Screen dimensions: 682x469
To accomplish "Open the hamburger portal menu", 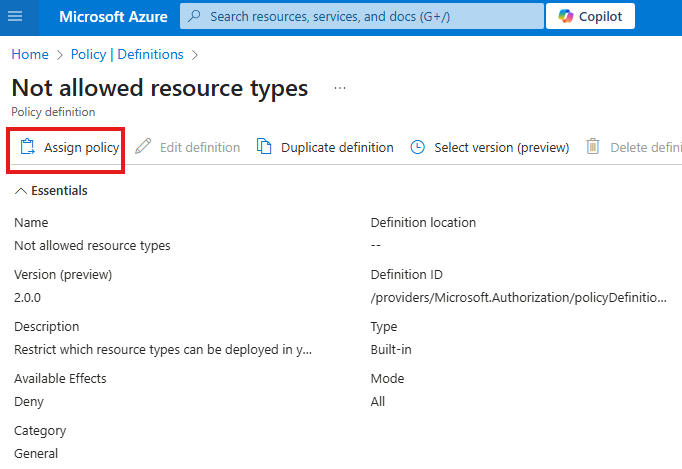I will point(15,17).
